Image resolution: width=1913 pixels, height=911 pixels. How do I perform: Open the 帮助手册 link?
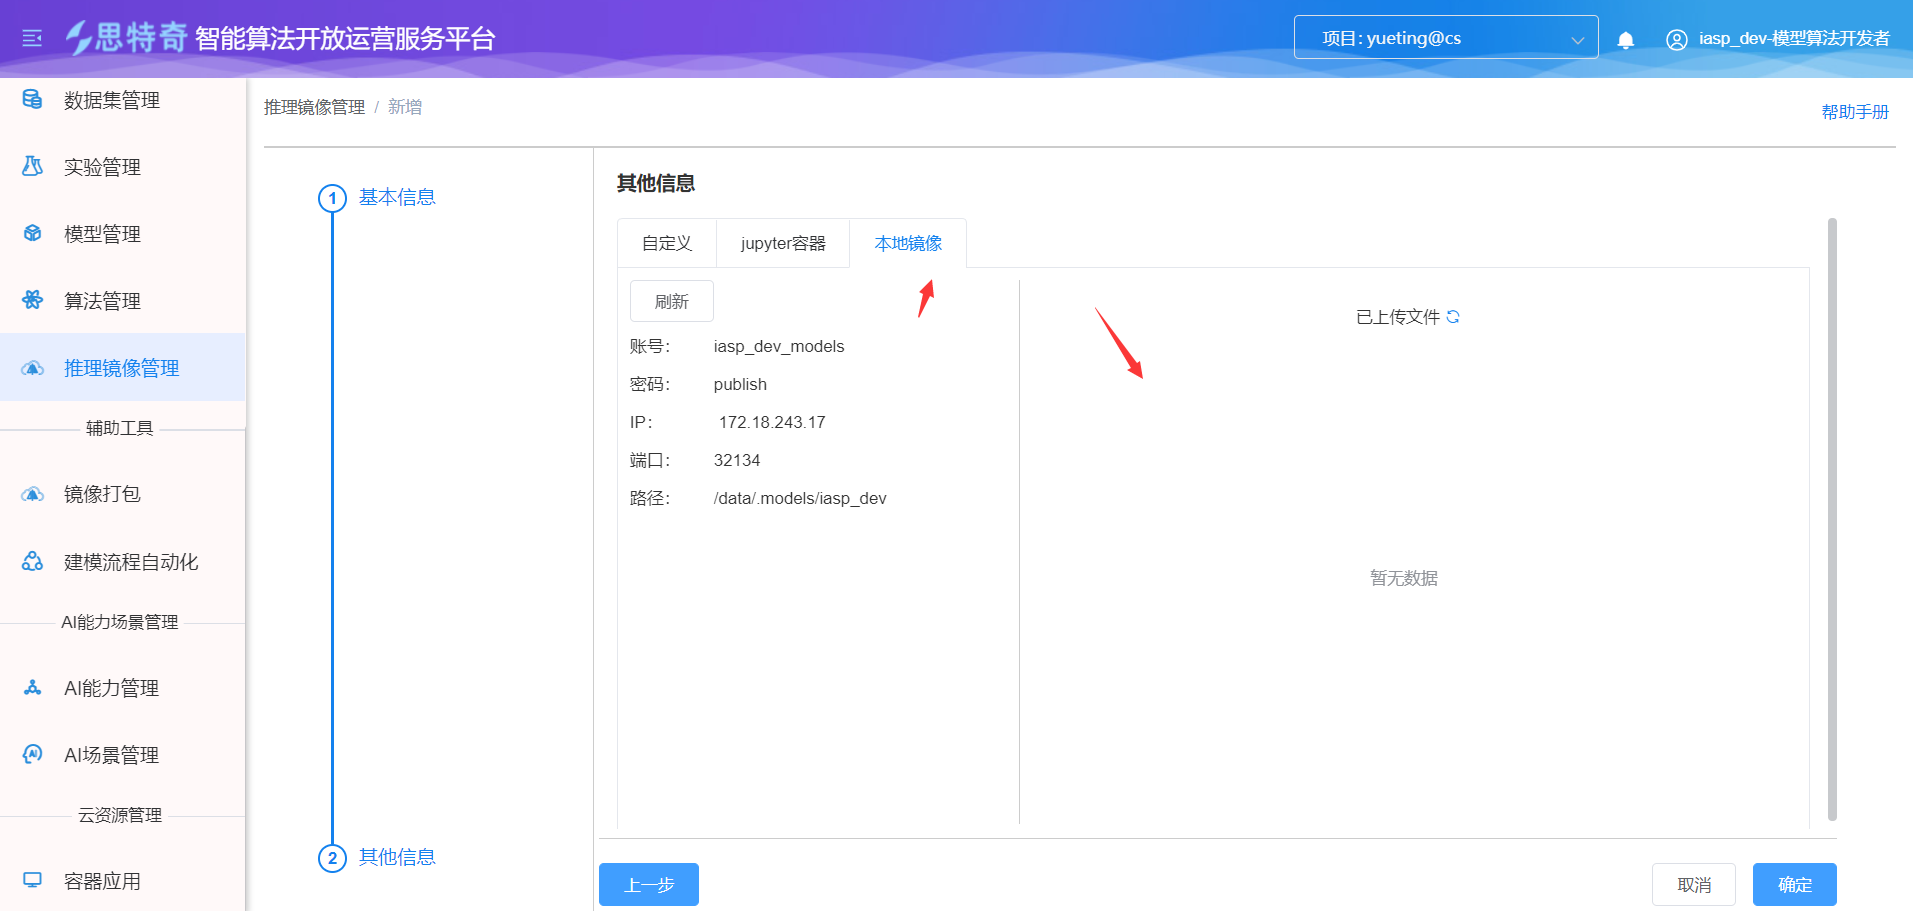1855,112
